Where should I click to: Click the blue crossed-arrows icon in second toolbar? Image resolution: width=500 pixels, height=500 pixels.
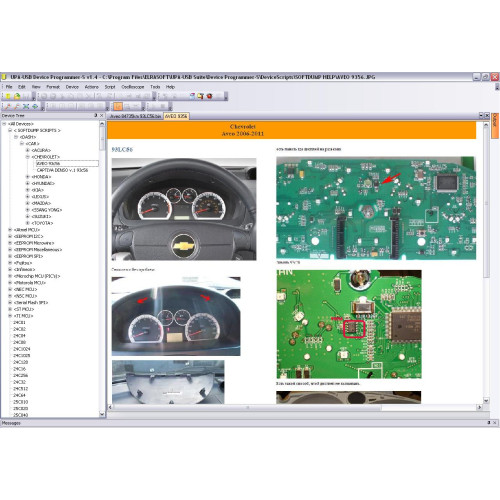point(26,106)
